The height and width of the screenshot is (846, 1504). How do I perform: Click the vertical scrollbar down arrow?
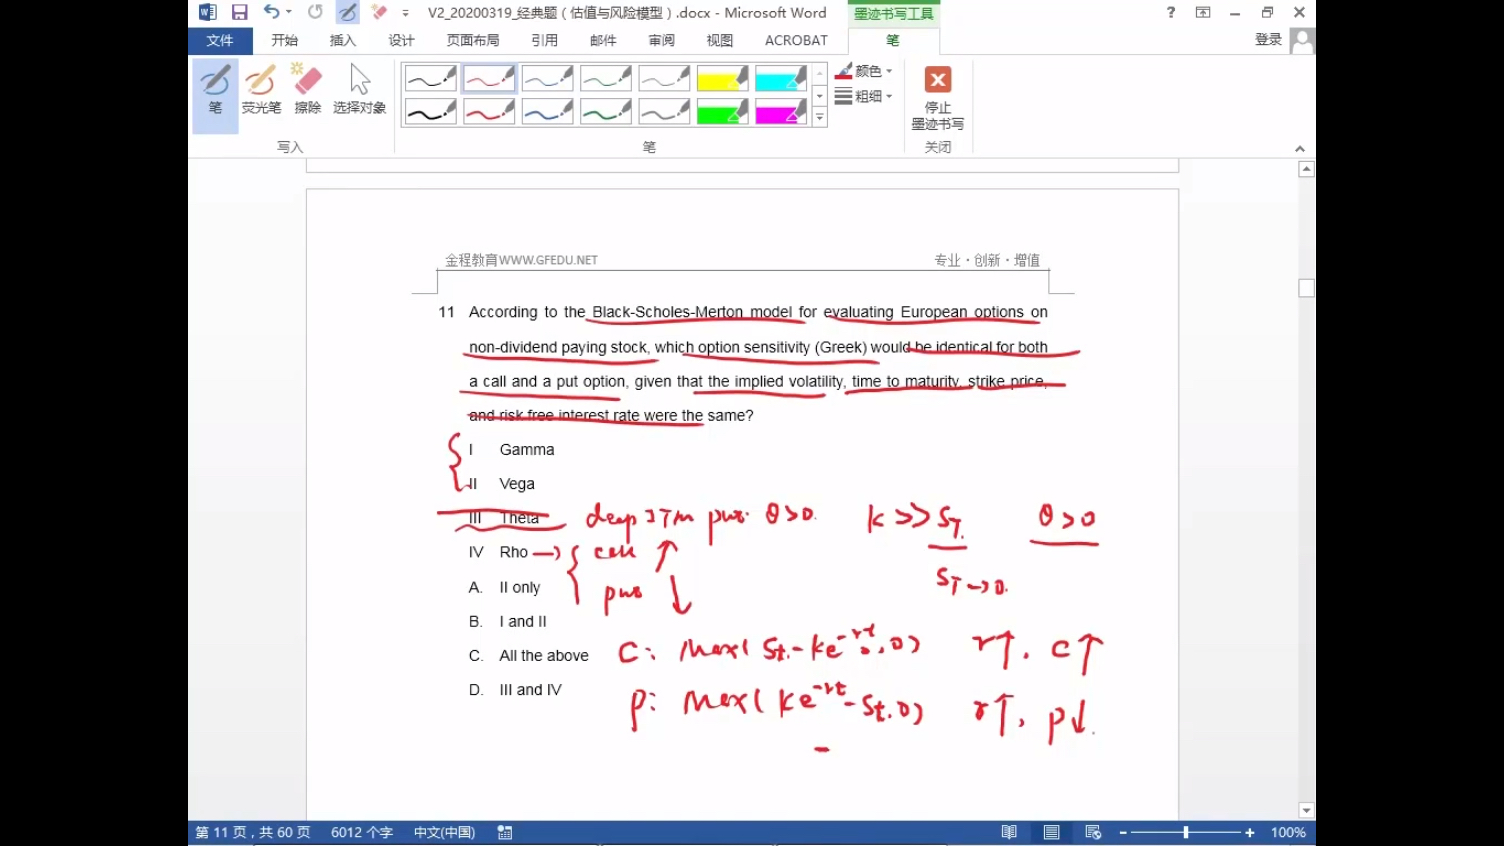tap(1306, 810)
